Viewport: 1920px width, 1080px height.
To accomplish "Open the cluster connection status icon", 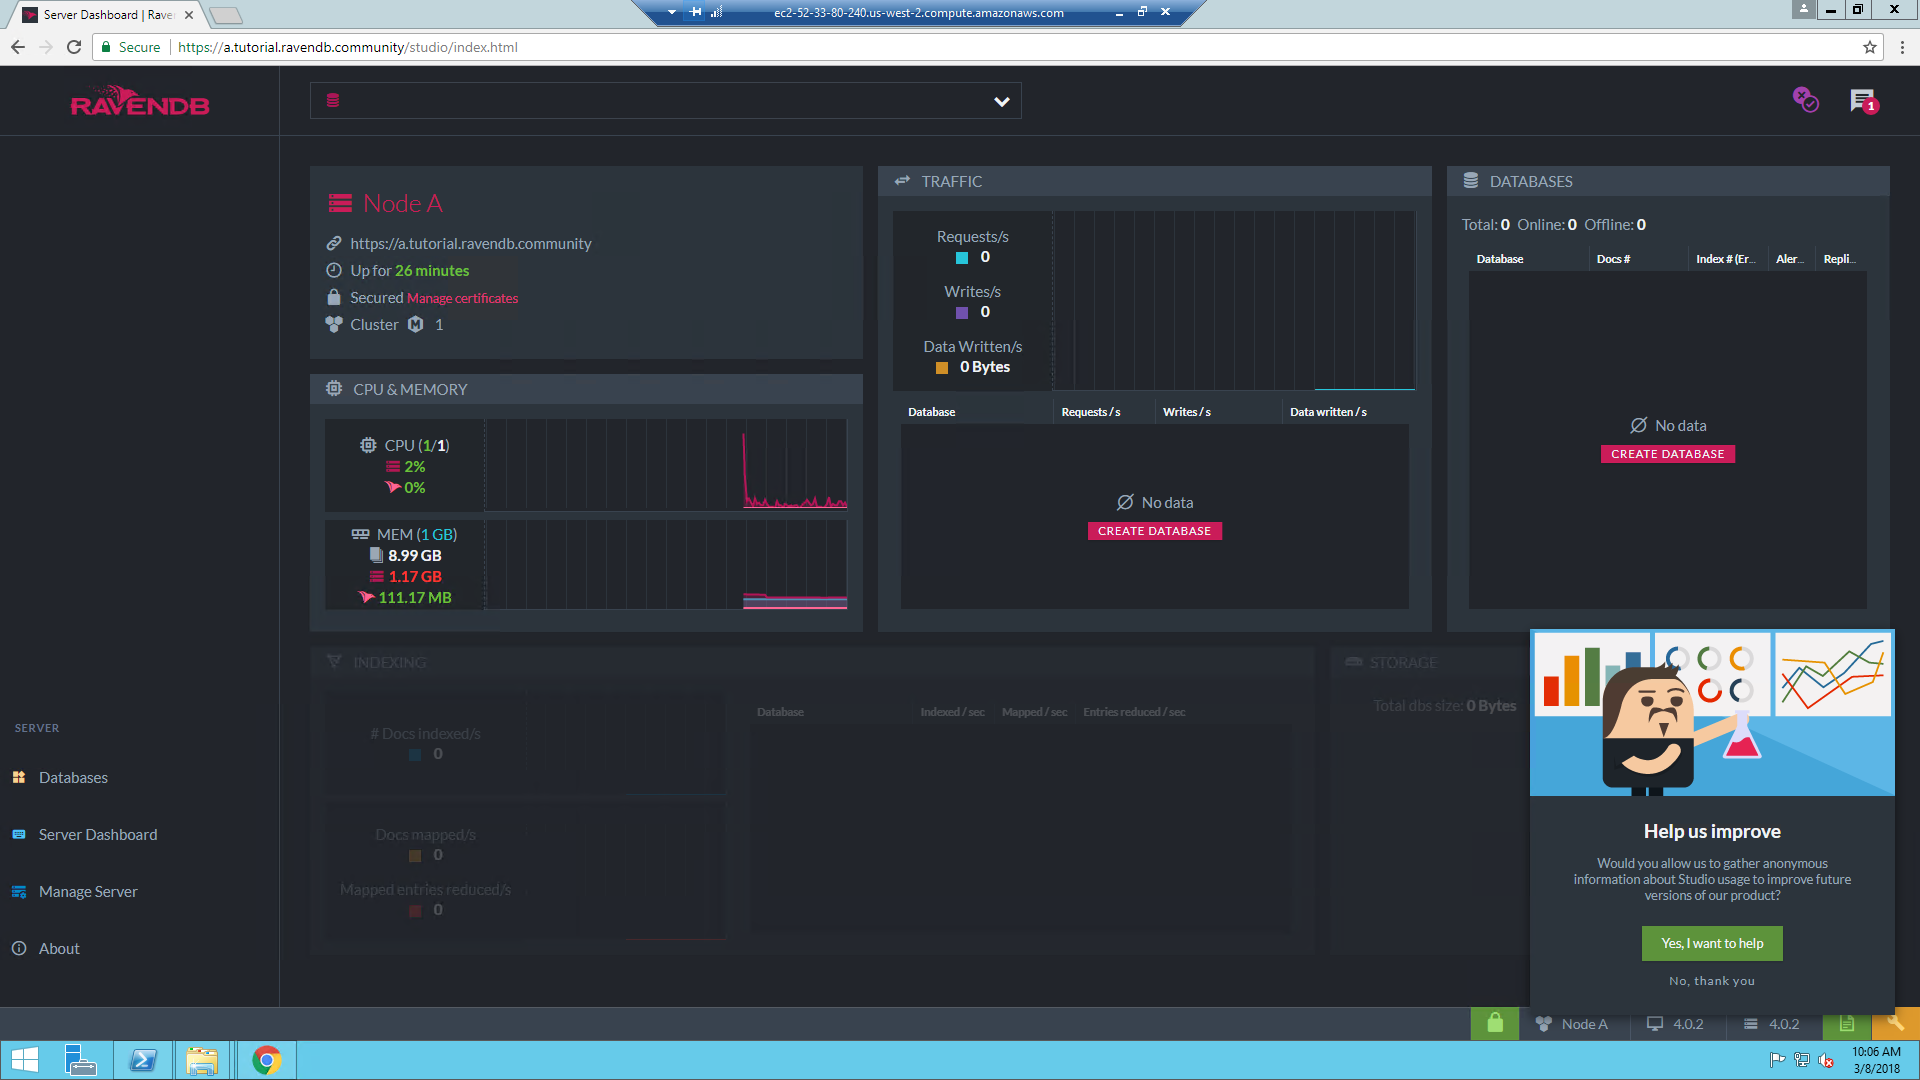I will click(1805, 100).
